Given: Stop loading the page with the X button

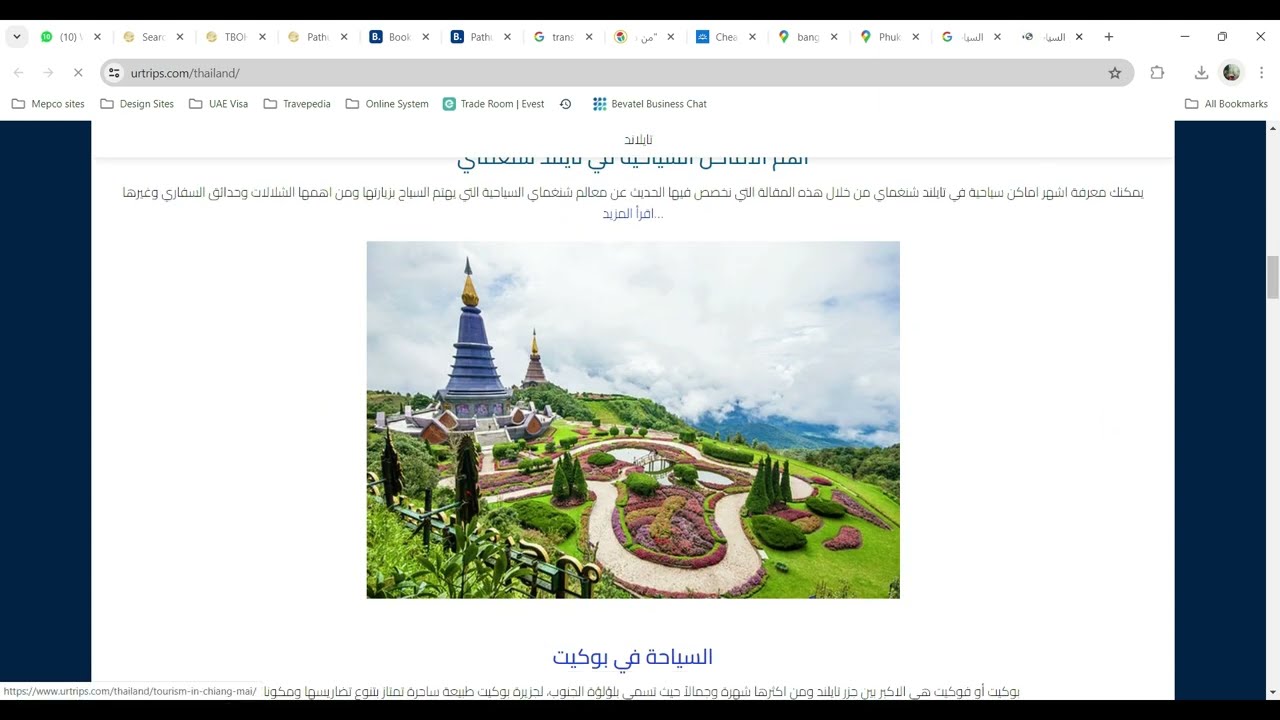Looking at the screenshot, I should coord(78,73).
